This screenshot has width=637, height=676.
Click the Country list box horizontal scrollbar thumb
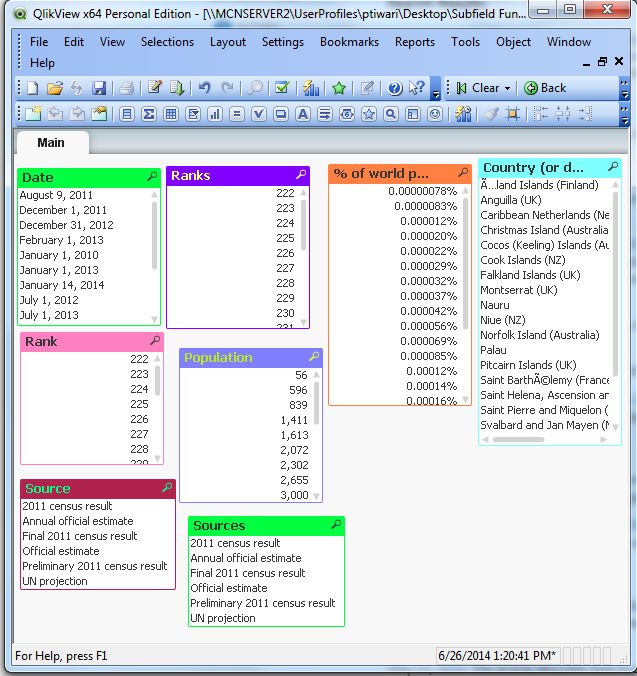pos(518,439)
